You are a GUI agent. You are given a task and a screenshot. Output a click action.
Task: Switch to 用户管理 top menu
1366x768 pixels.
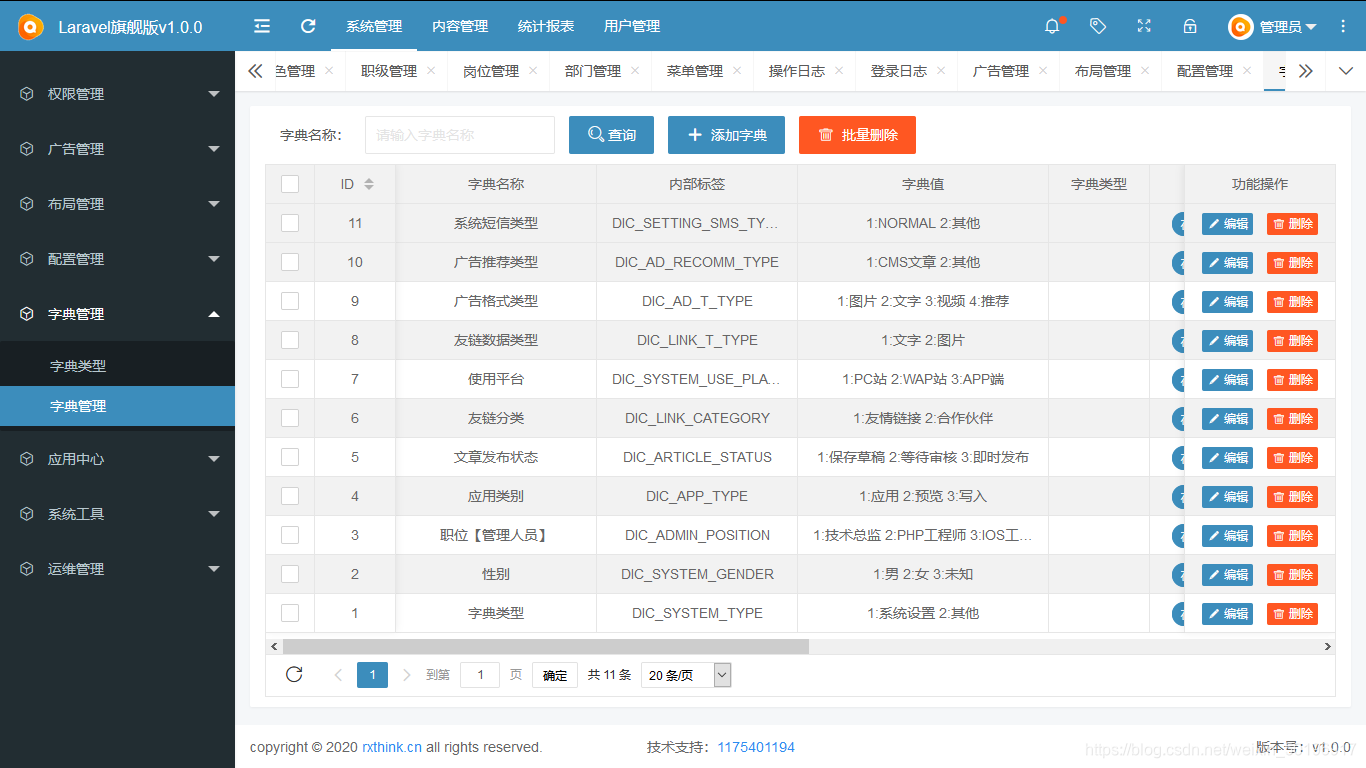632,26
